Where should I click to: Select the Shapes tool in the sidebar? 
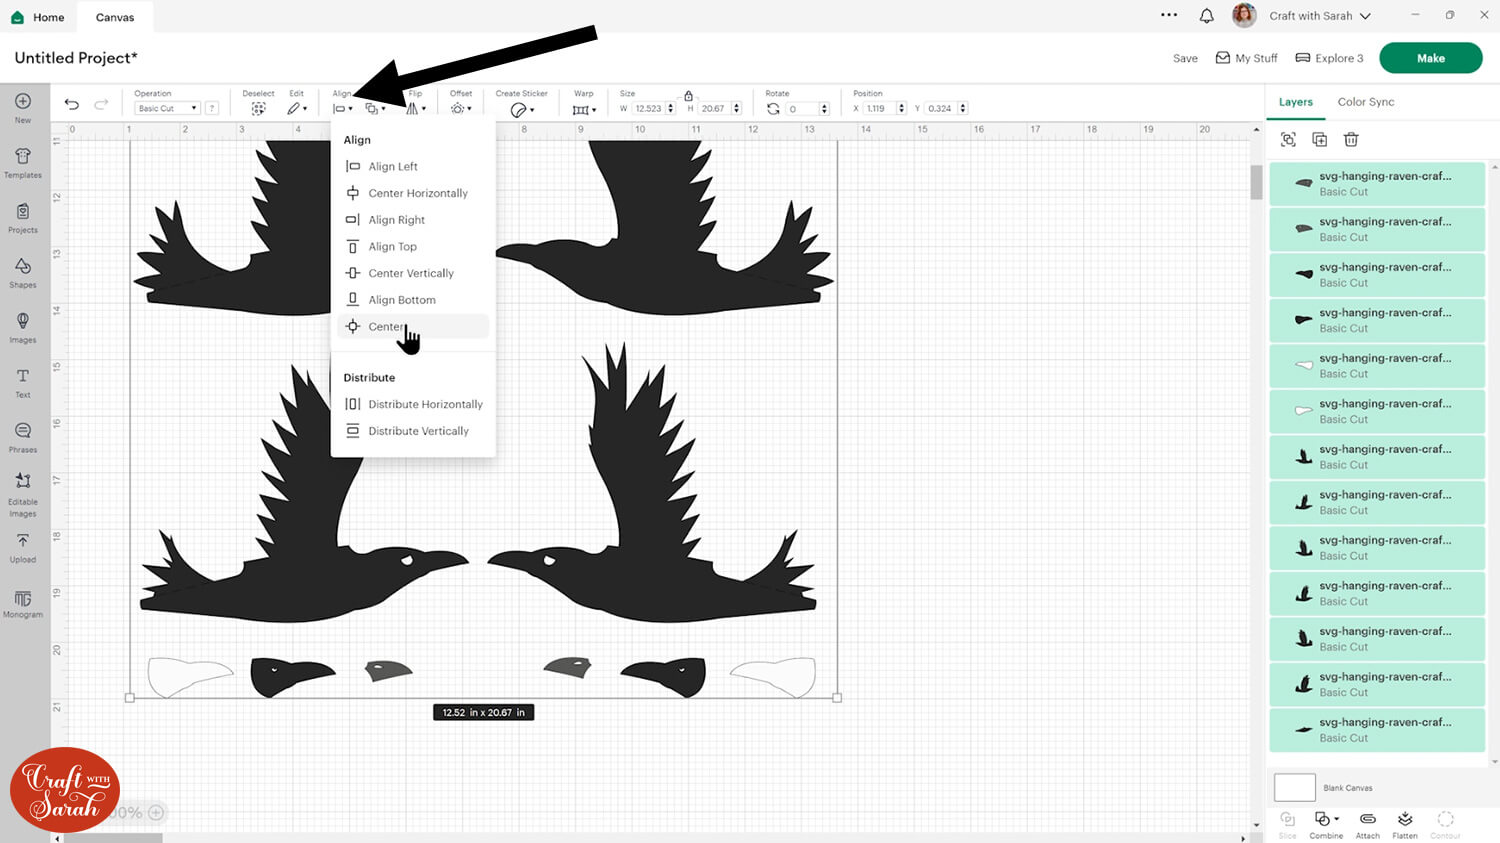point(23,272)
